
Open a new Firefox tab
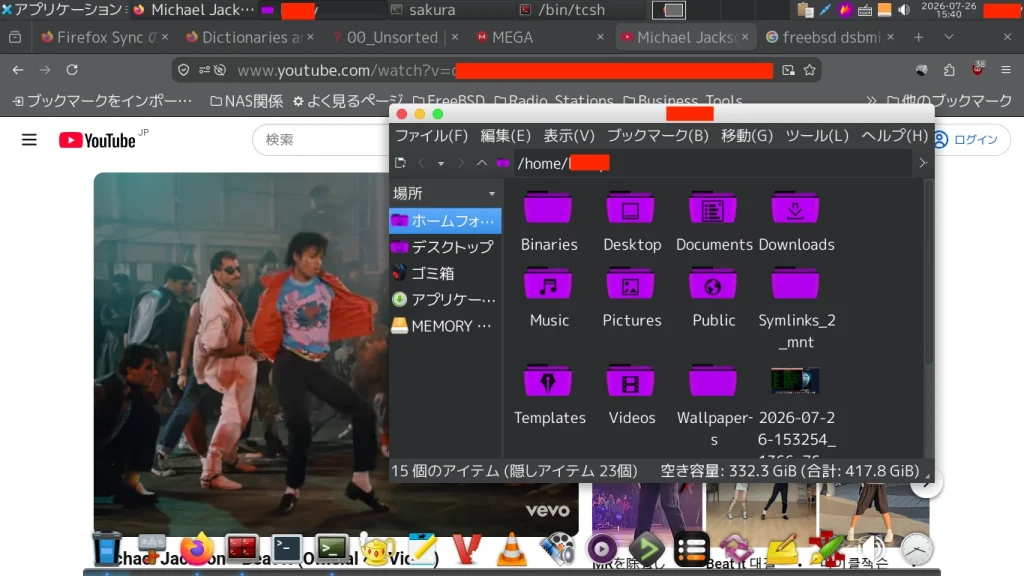point(919,37)
